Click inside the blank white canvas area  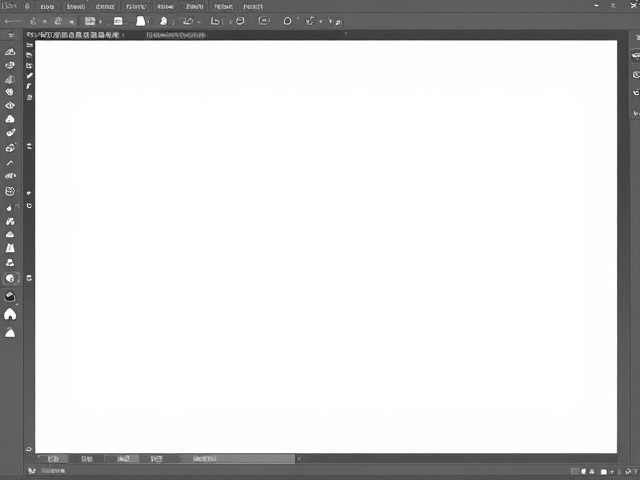pos(326,247)
